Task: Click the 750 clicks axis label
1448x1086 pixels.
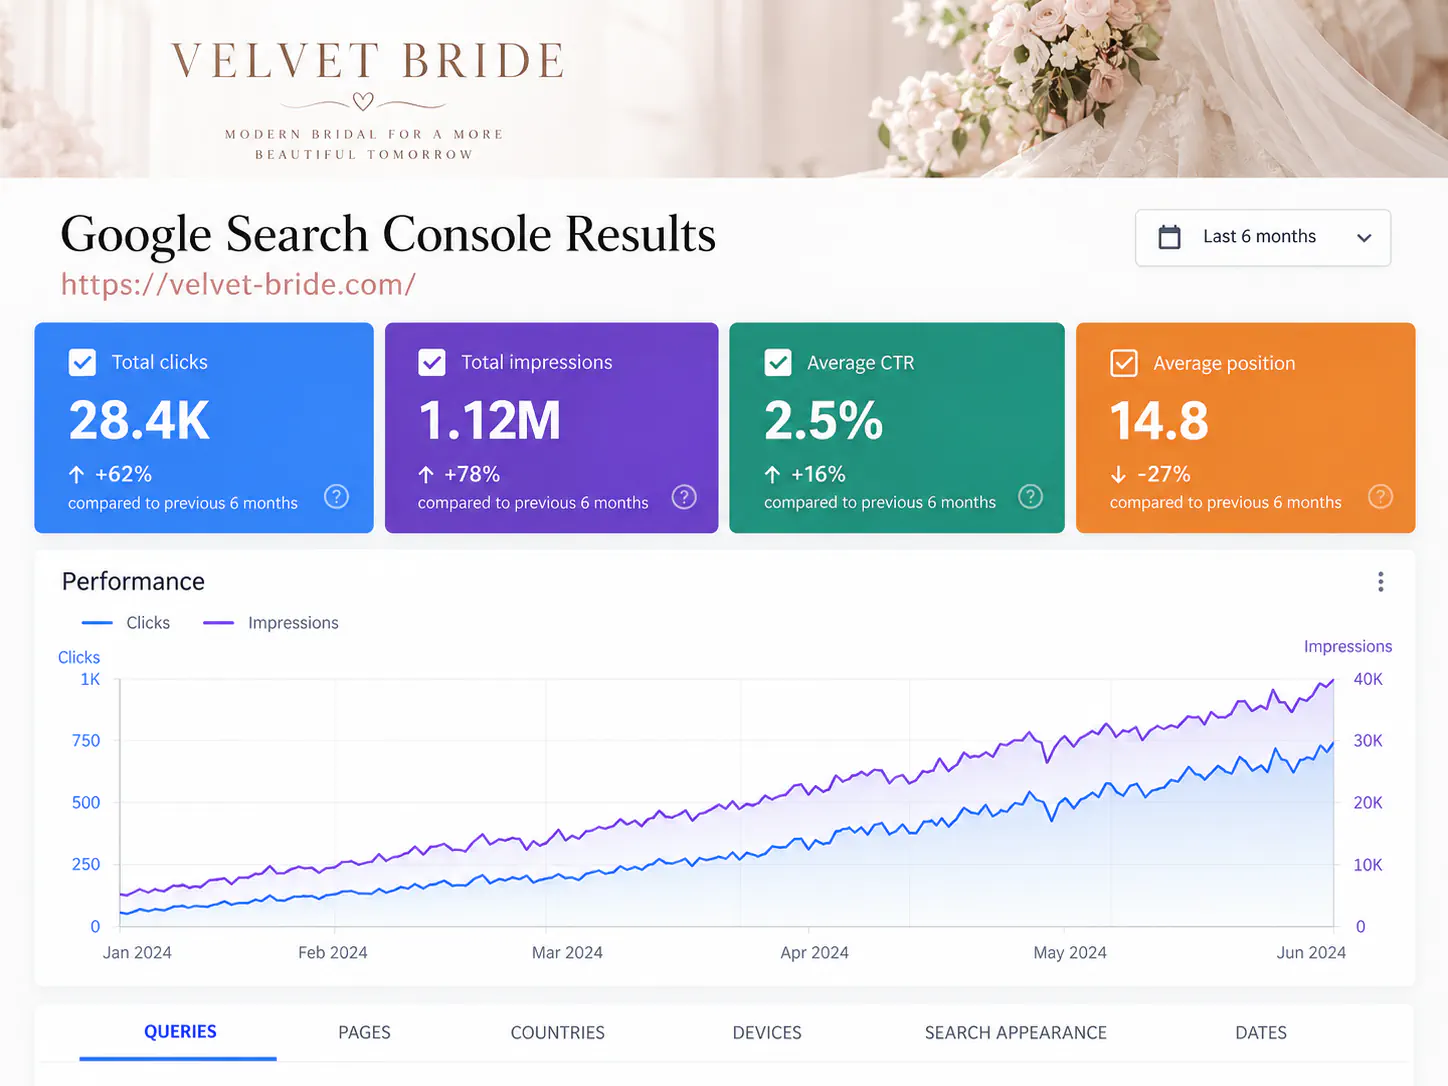Action: point(86,740)
